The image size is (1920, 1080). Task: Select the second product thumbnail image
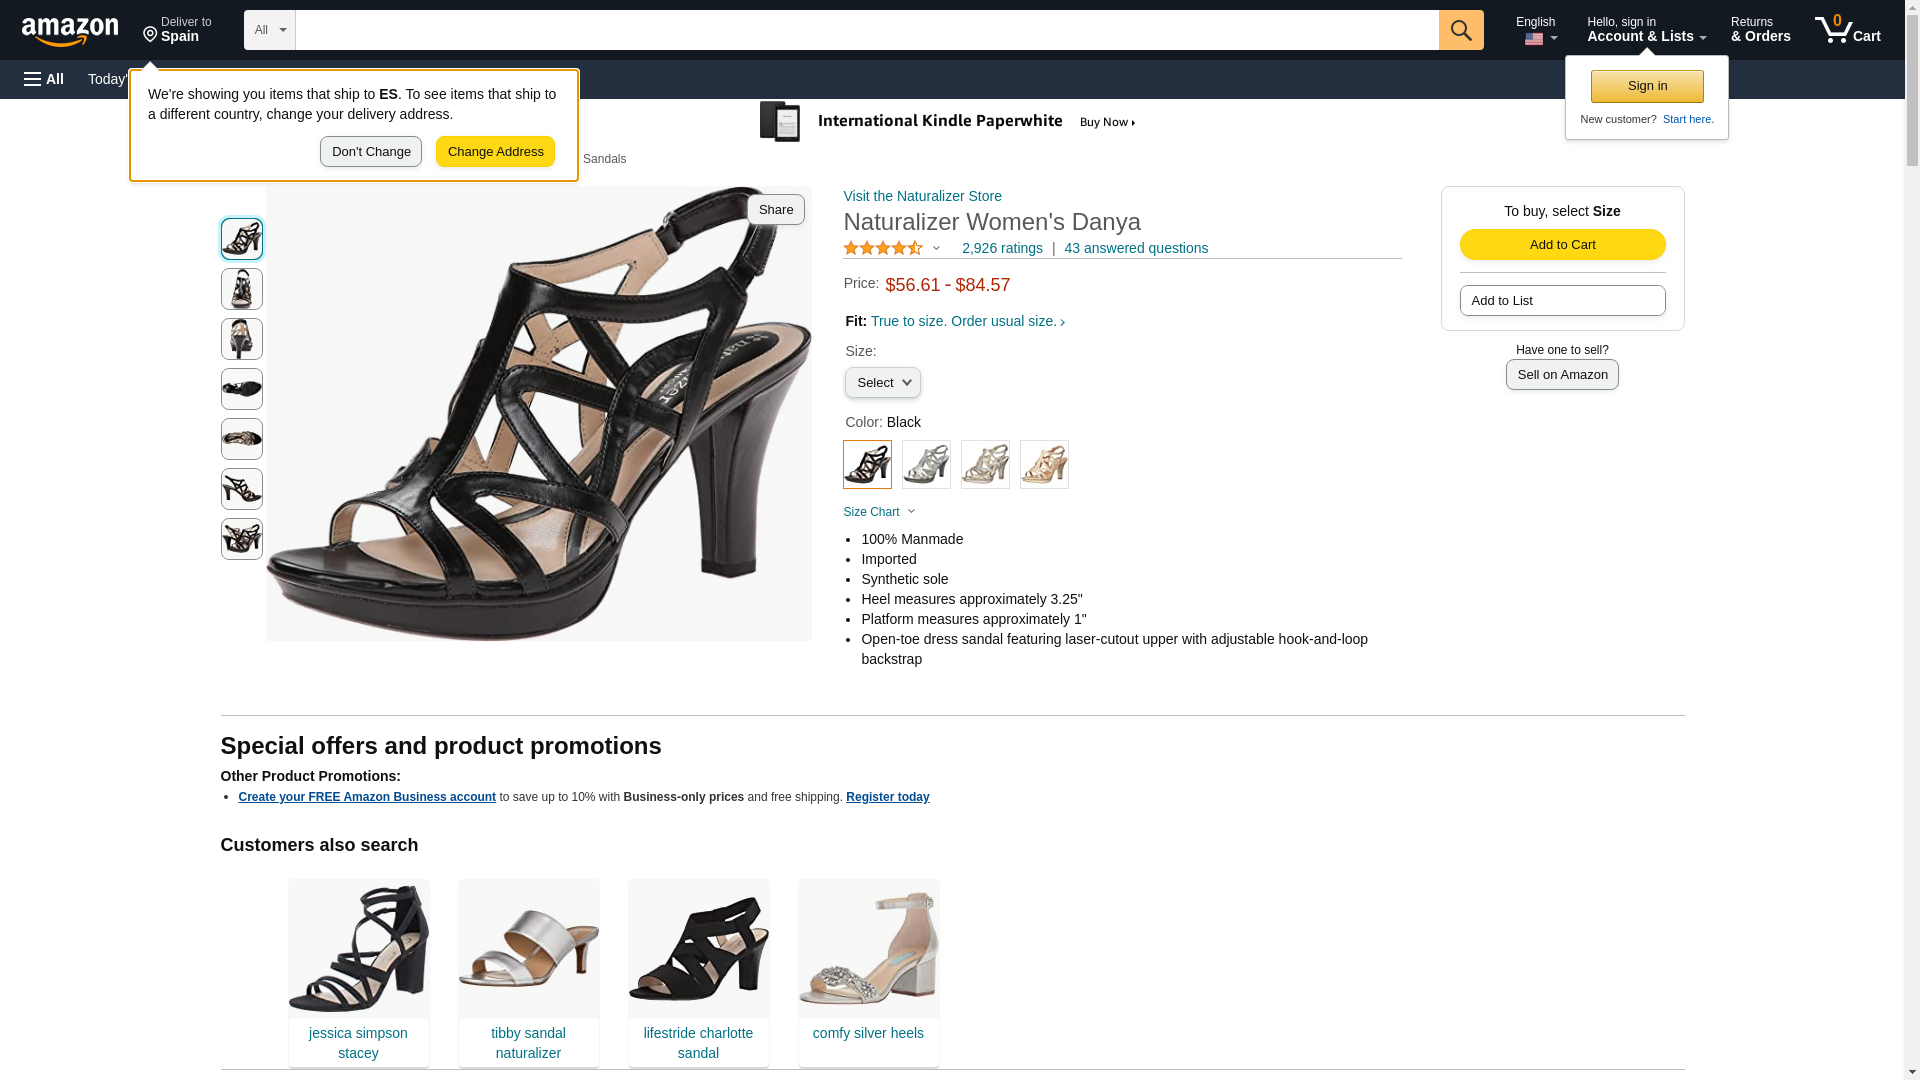click(241, 289)
